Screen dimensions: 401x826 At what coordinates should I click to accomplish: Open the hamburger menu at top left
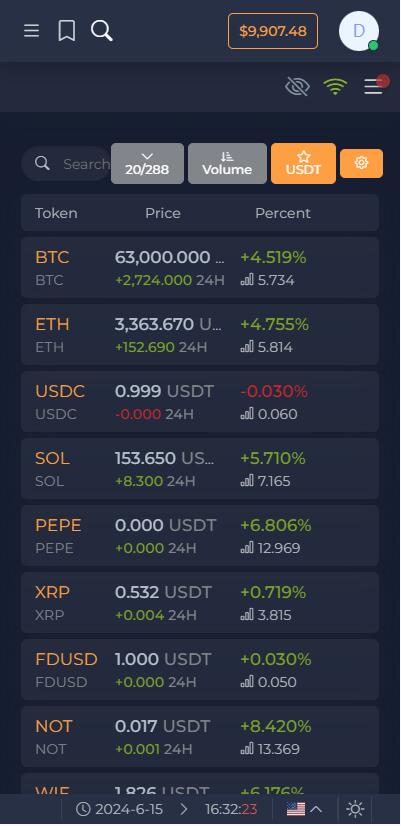pos(32,31)
